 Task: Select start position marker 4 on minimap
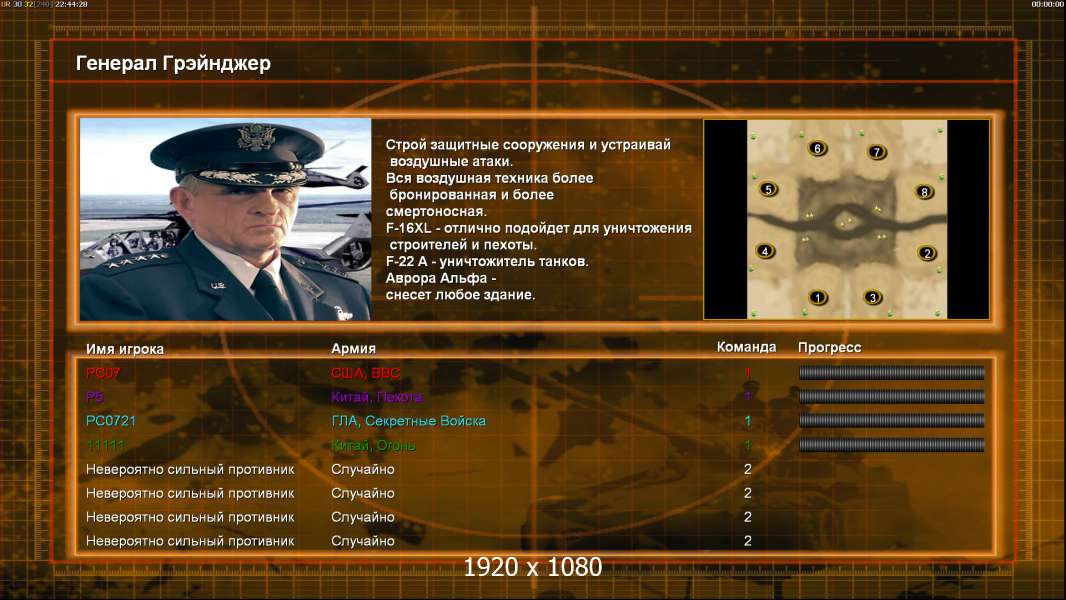(765, 251)
